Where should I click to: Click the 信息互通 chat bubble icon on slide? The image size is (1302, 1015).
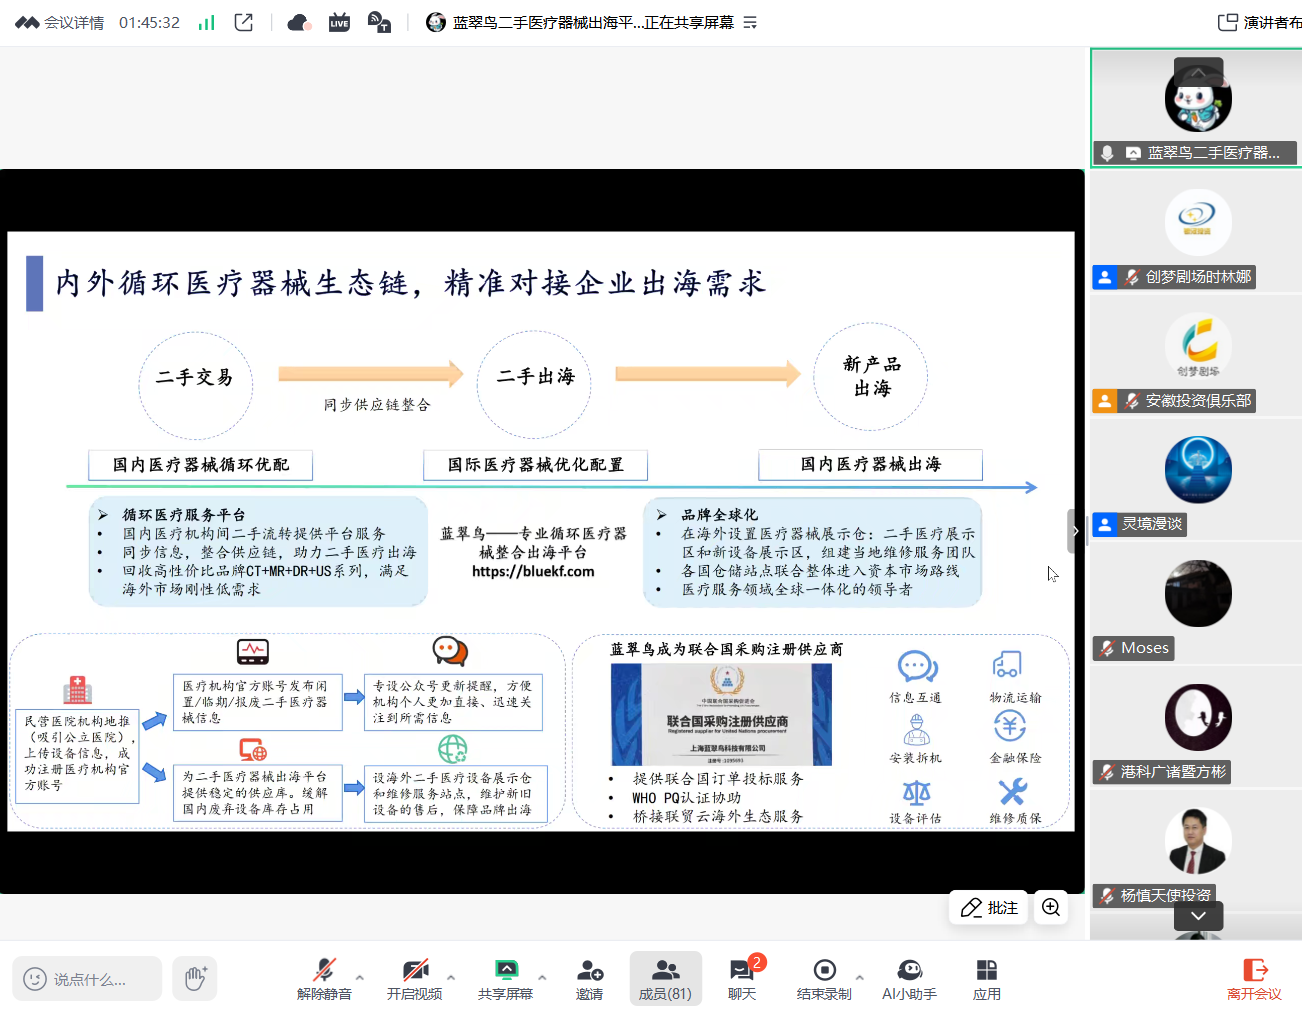pyautogui.click(x=916, y=667)
